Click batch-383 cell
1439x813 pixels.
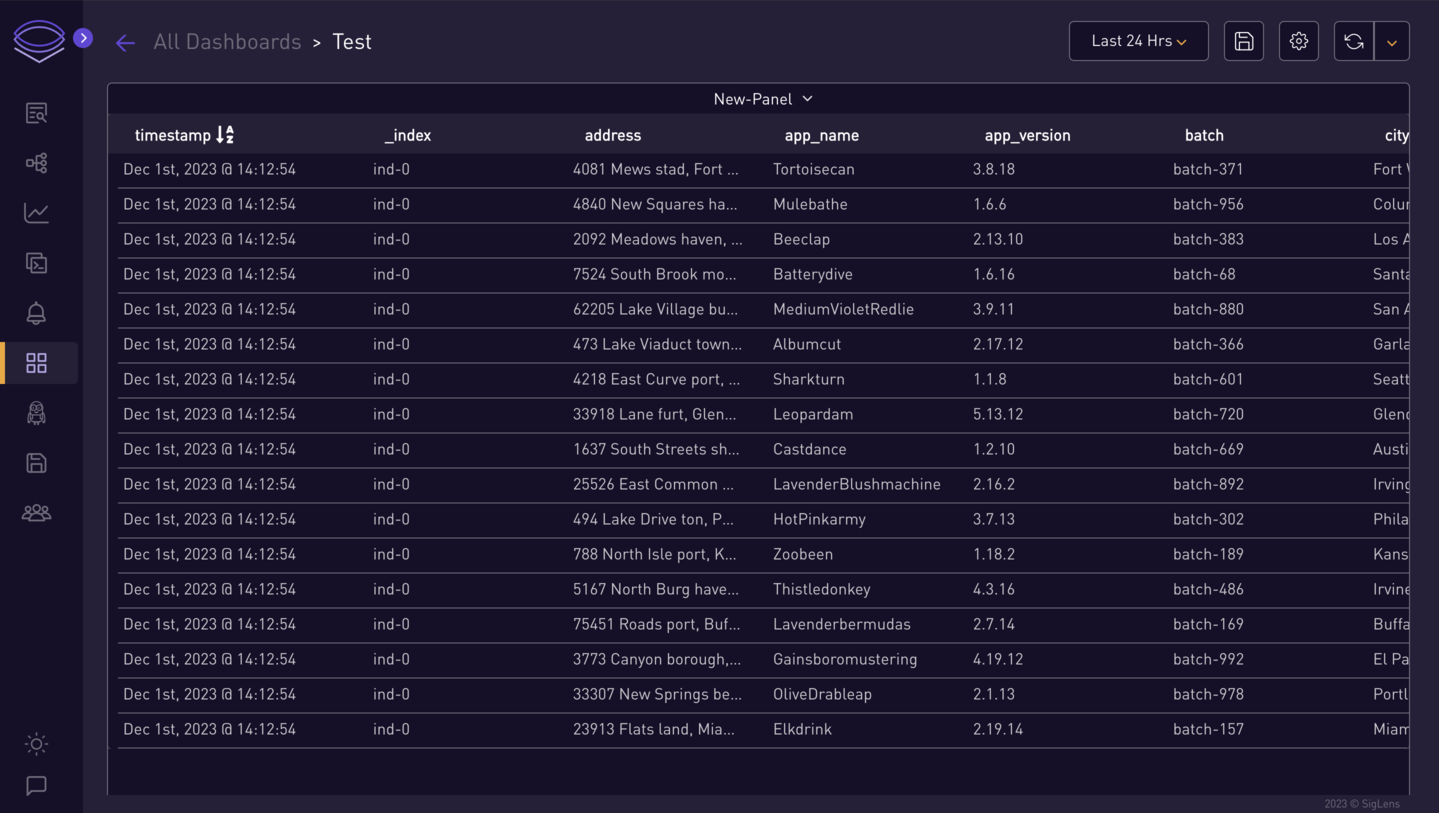pyautogui.click(x=1208, y=239)
